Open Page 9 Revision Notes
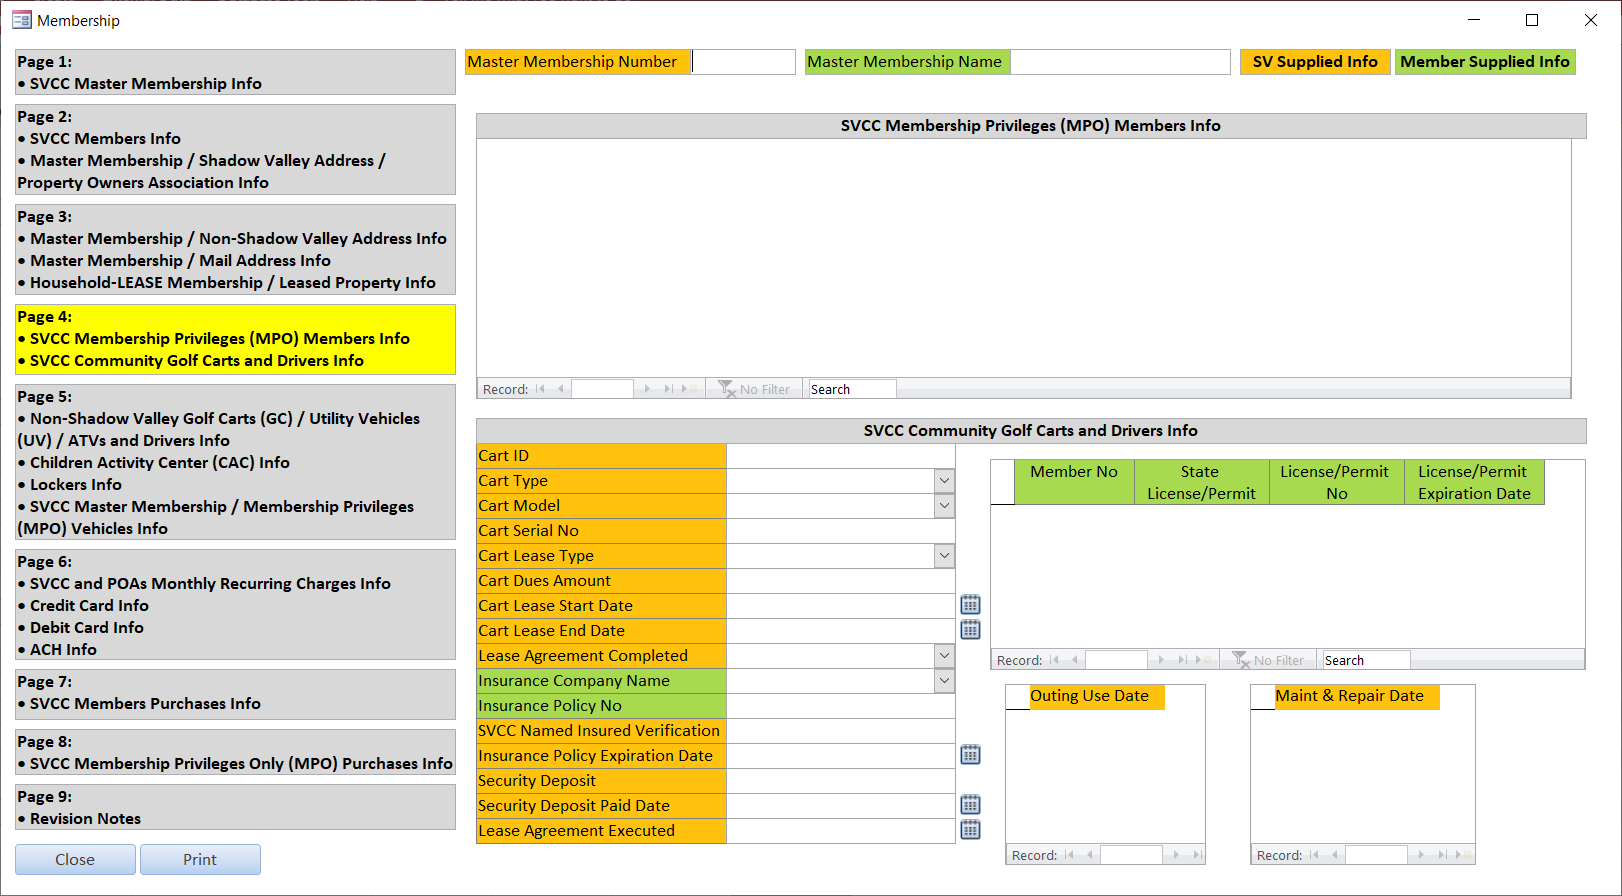1622x896 pixels. pyautogui.click(x=235, y=807)
